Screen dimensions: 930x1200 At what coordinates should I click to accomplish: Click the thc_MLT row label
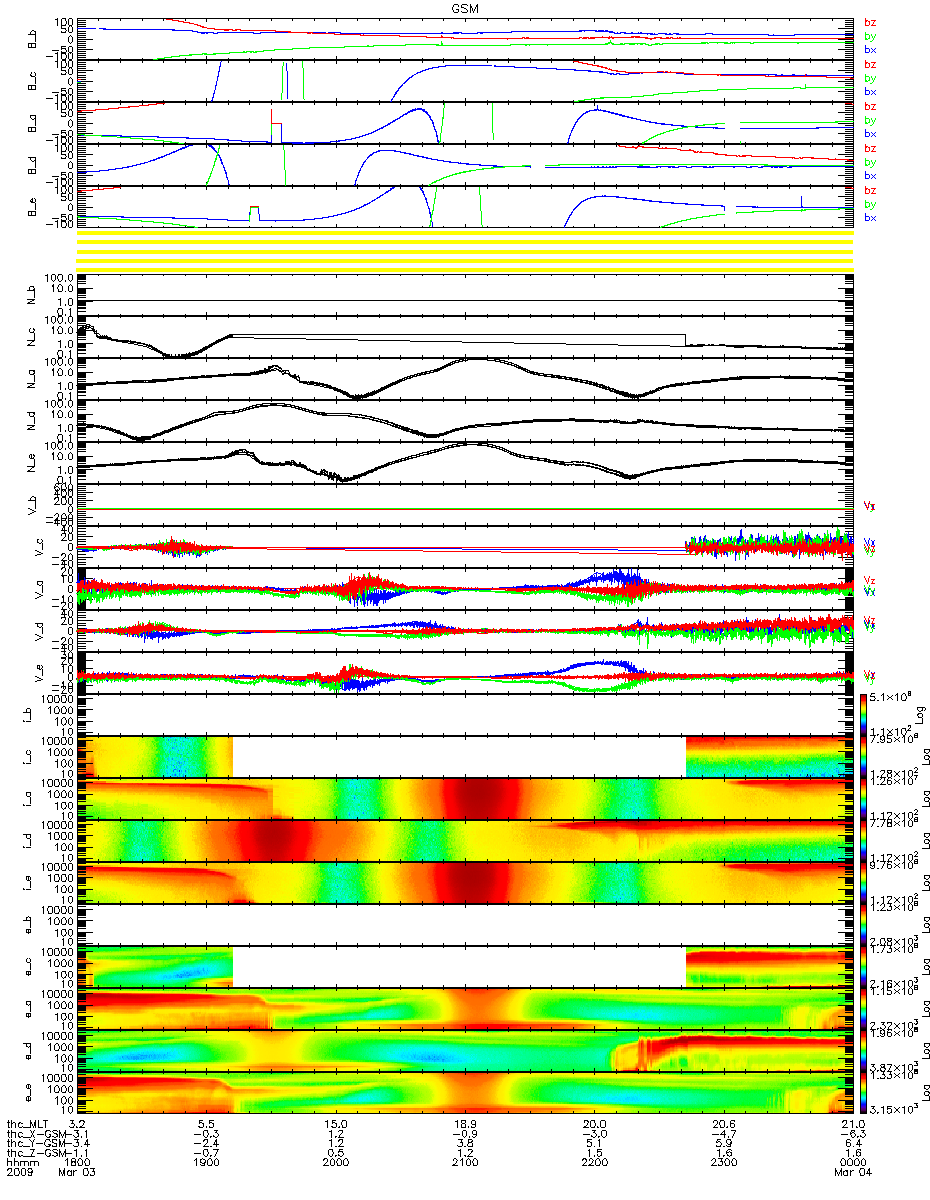(x=29, y=1126)
